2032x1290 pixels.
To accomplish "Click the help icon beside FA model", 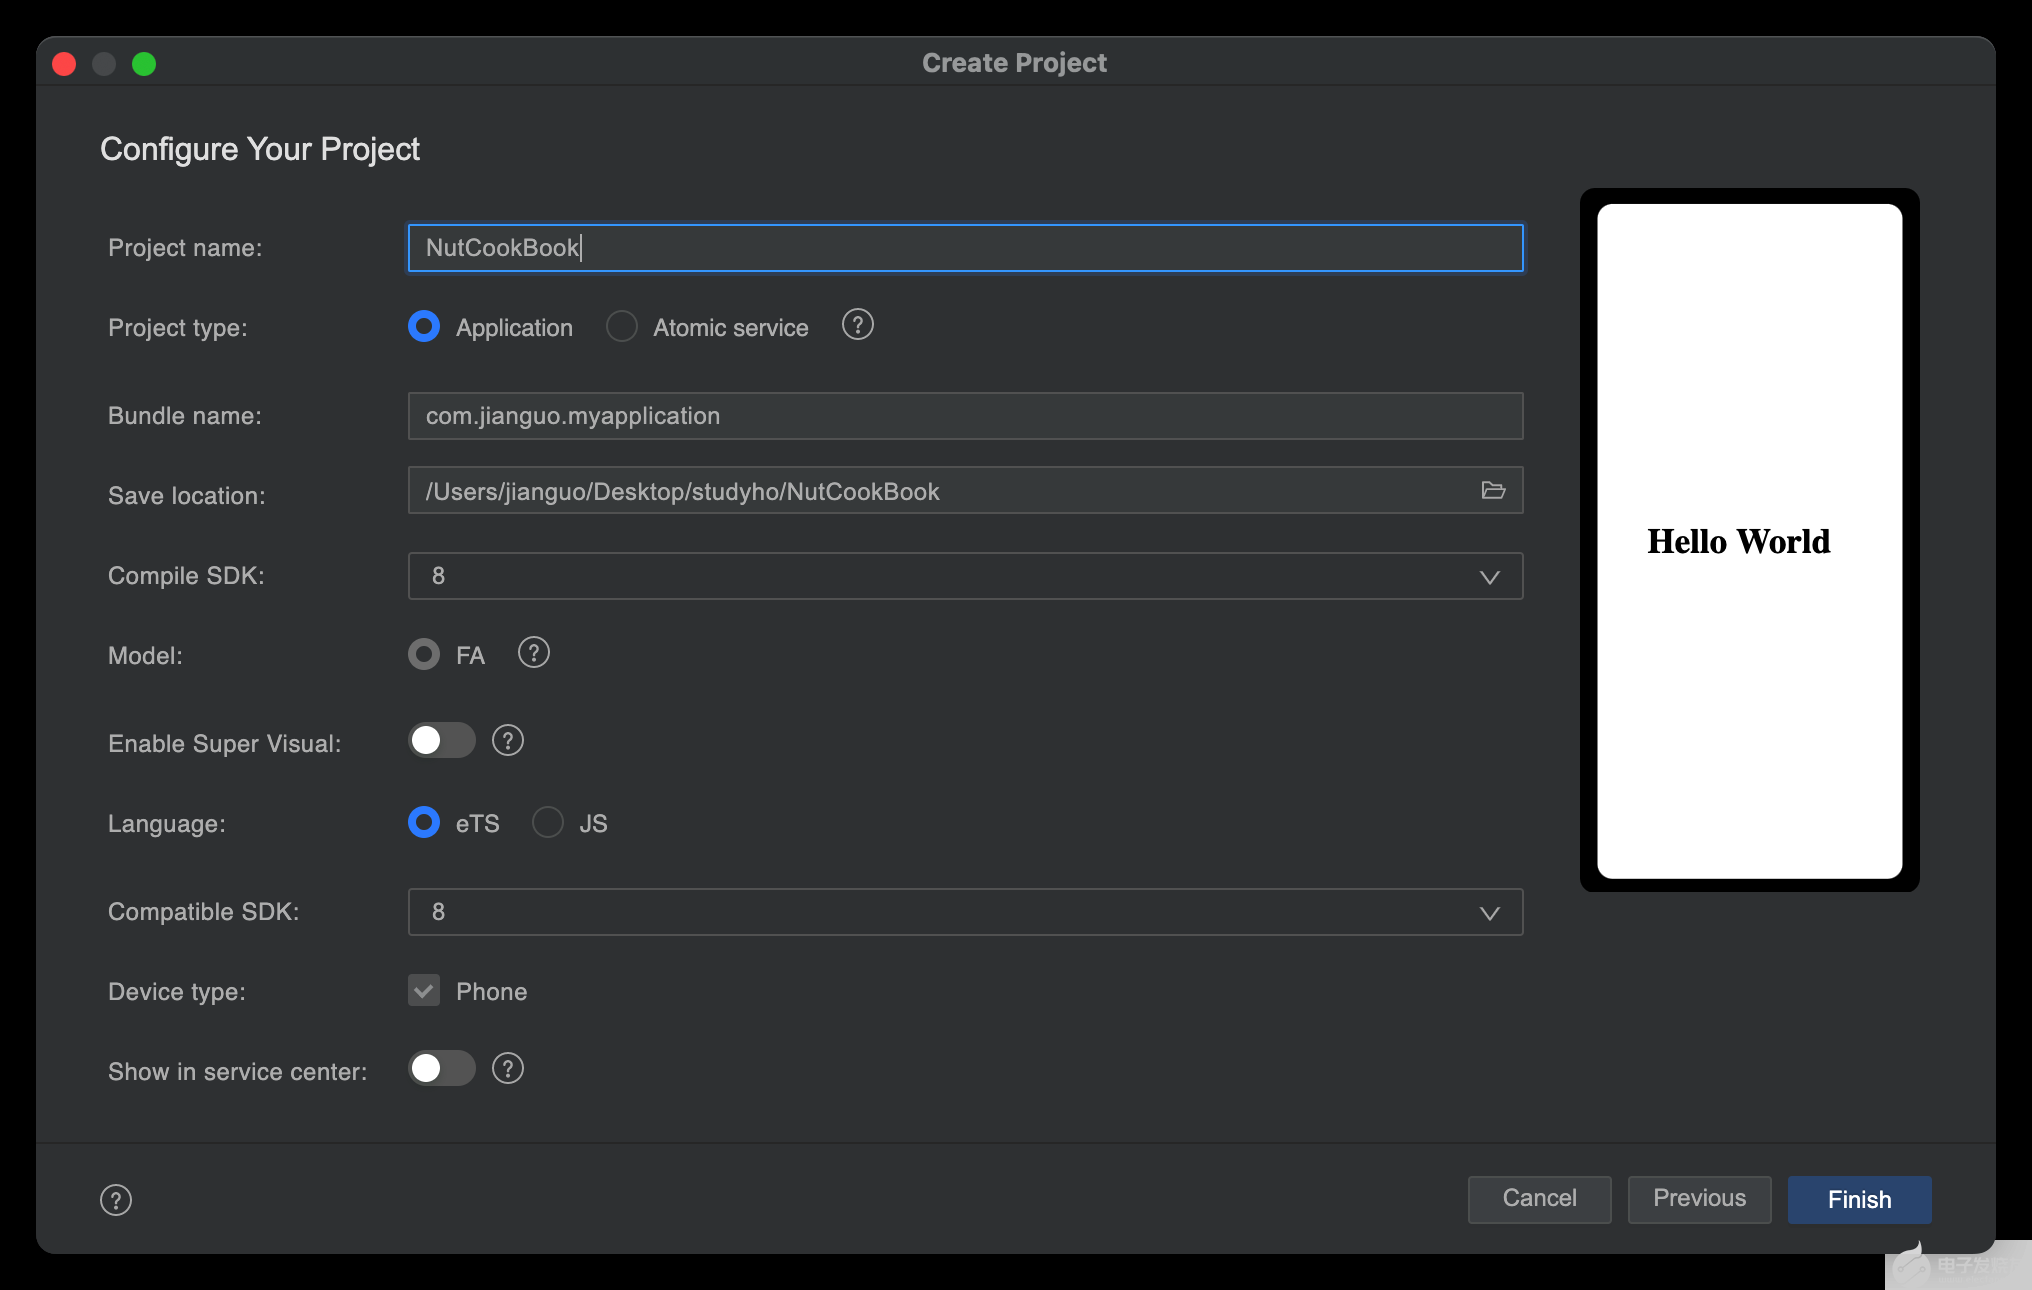I will tap(533, 653).
